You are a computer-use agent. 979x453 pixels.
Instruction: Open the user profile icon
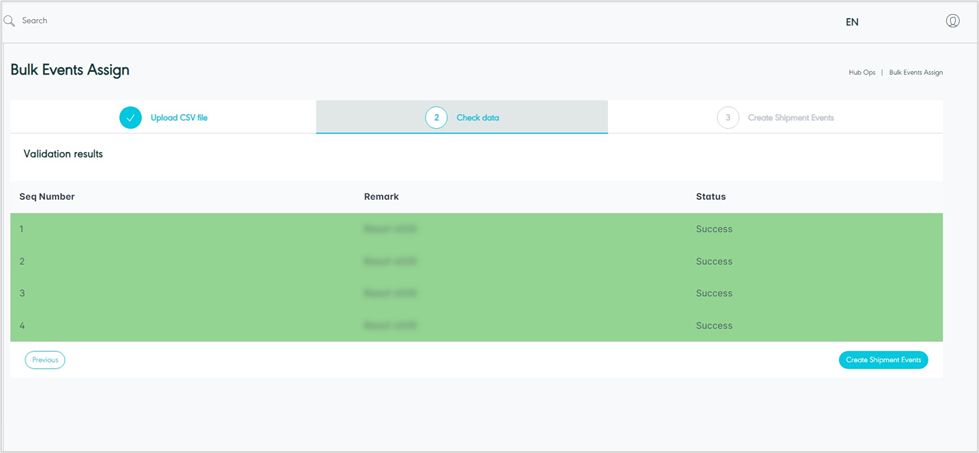952,21
